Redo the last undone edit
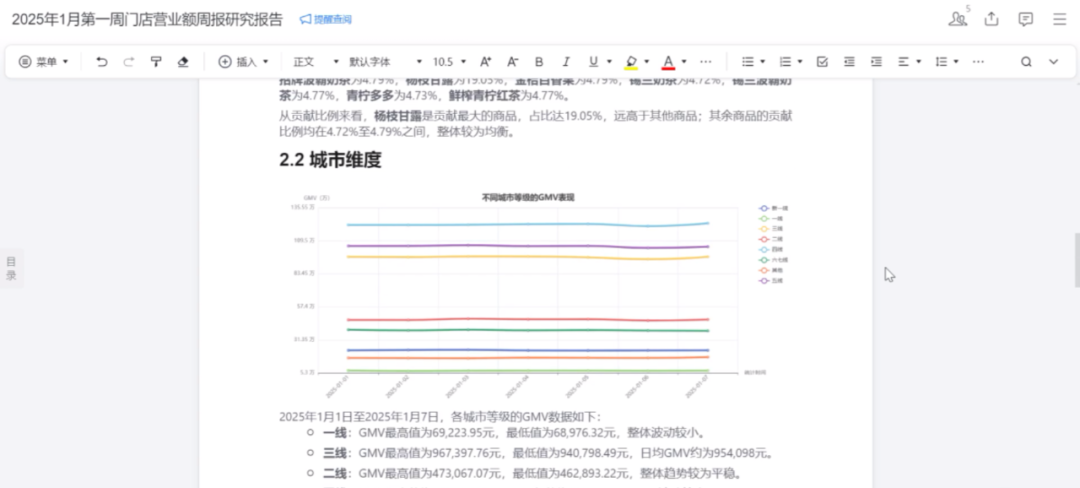Viewport: 1080px width, 488px height. (x=128, y=62)
